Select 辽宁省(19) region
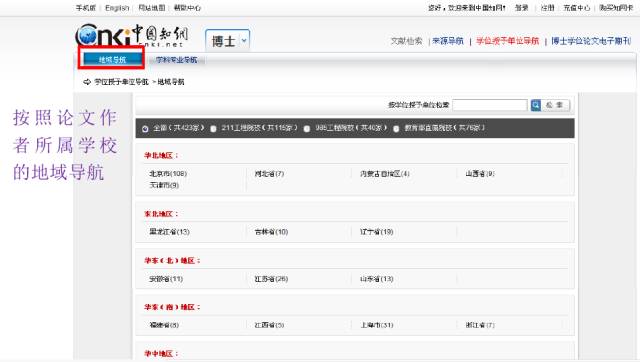This screenshot has width=640, height=362. point(376,232)
